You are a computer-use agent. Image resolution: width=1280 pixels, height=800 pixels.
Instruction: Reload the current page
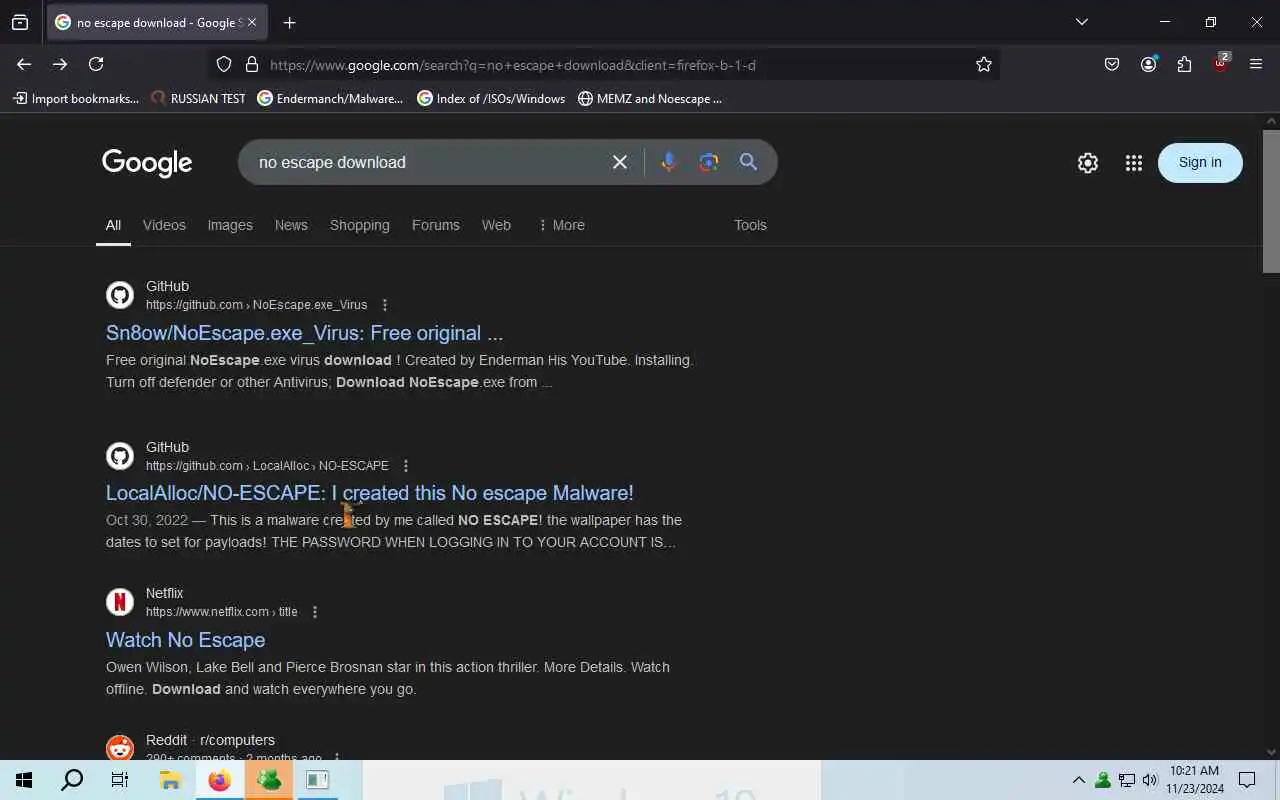click(x=96, y=64)
